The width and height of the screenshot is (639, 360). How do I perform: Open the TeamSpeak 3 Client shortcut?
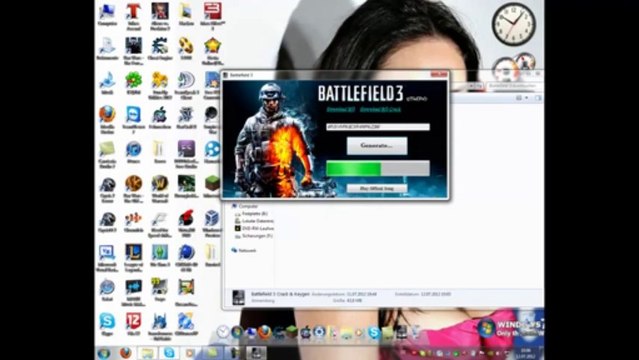(186, 85)
